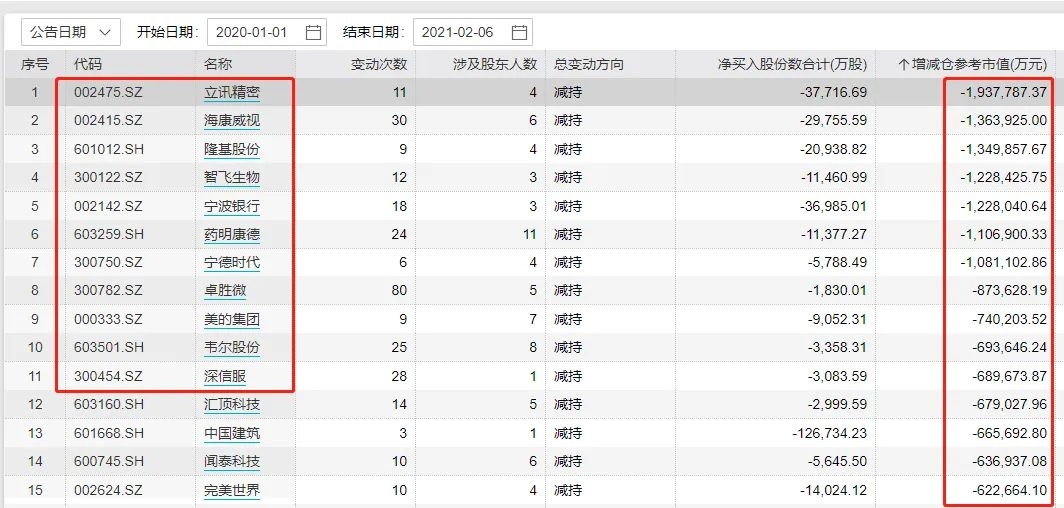Open stock link 隆基股份
The image size is (1064, 508).
[x=232, y=149]
